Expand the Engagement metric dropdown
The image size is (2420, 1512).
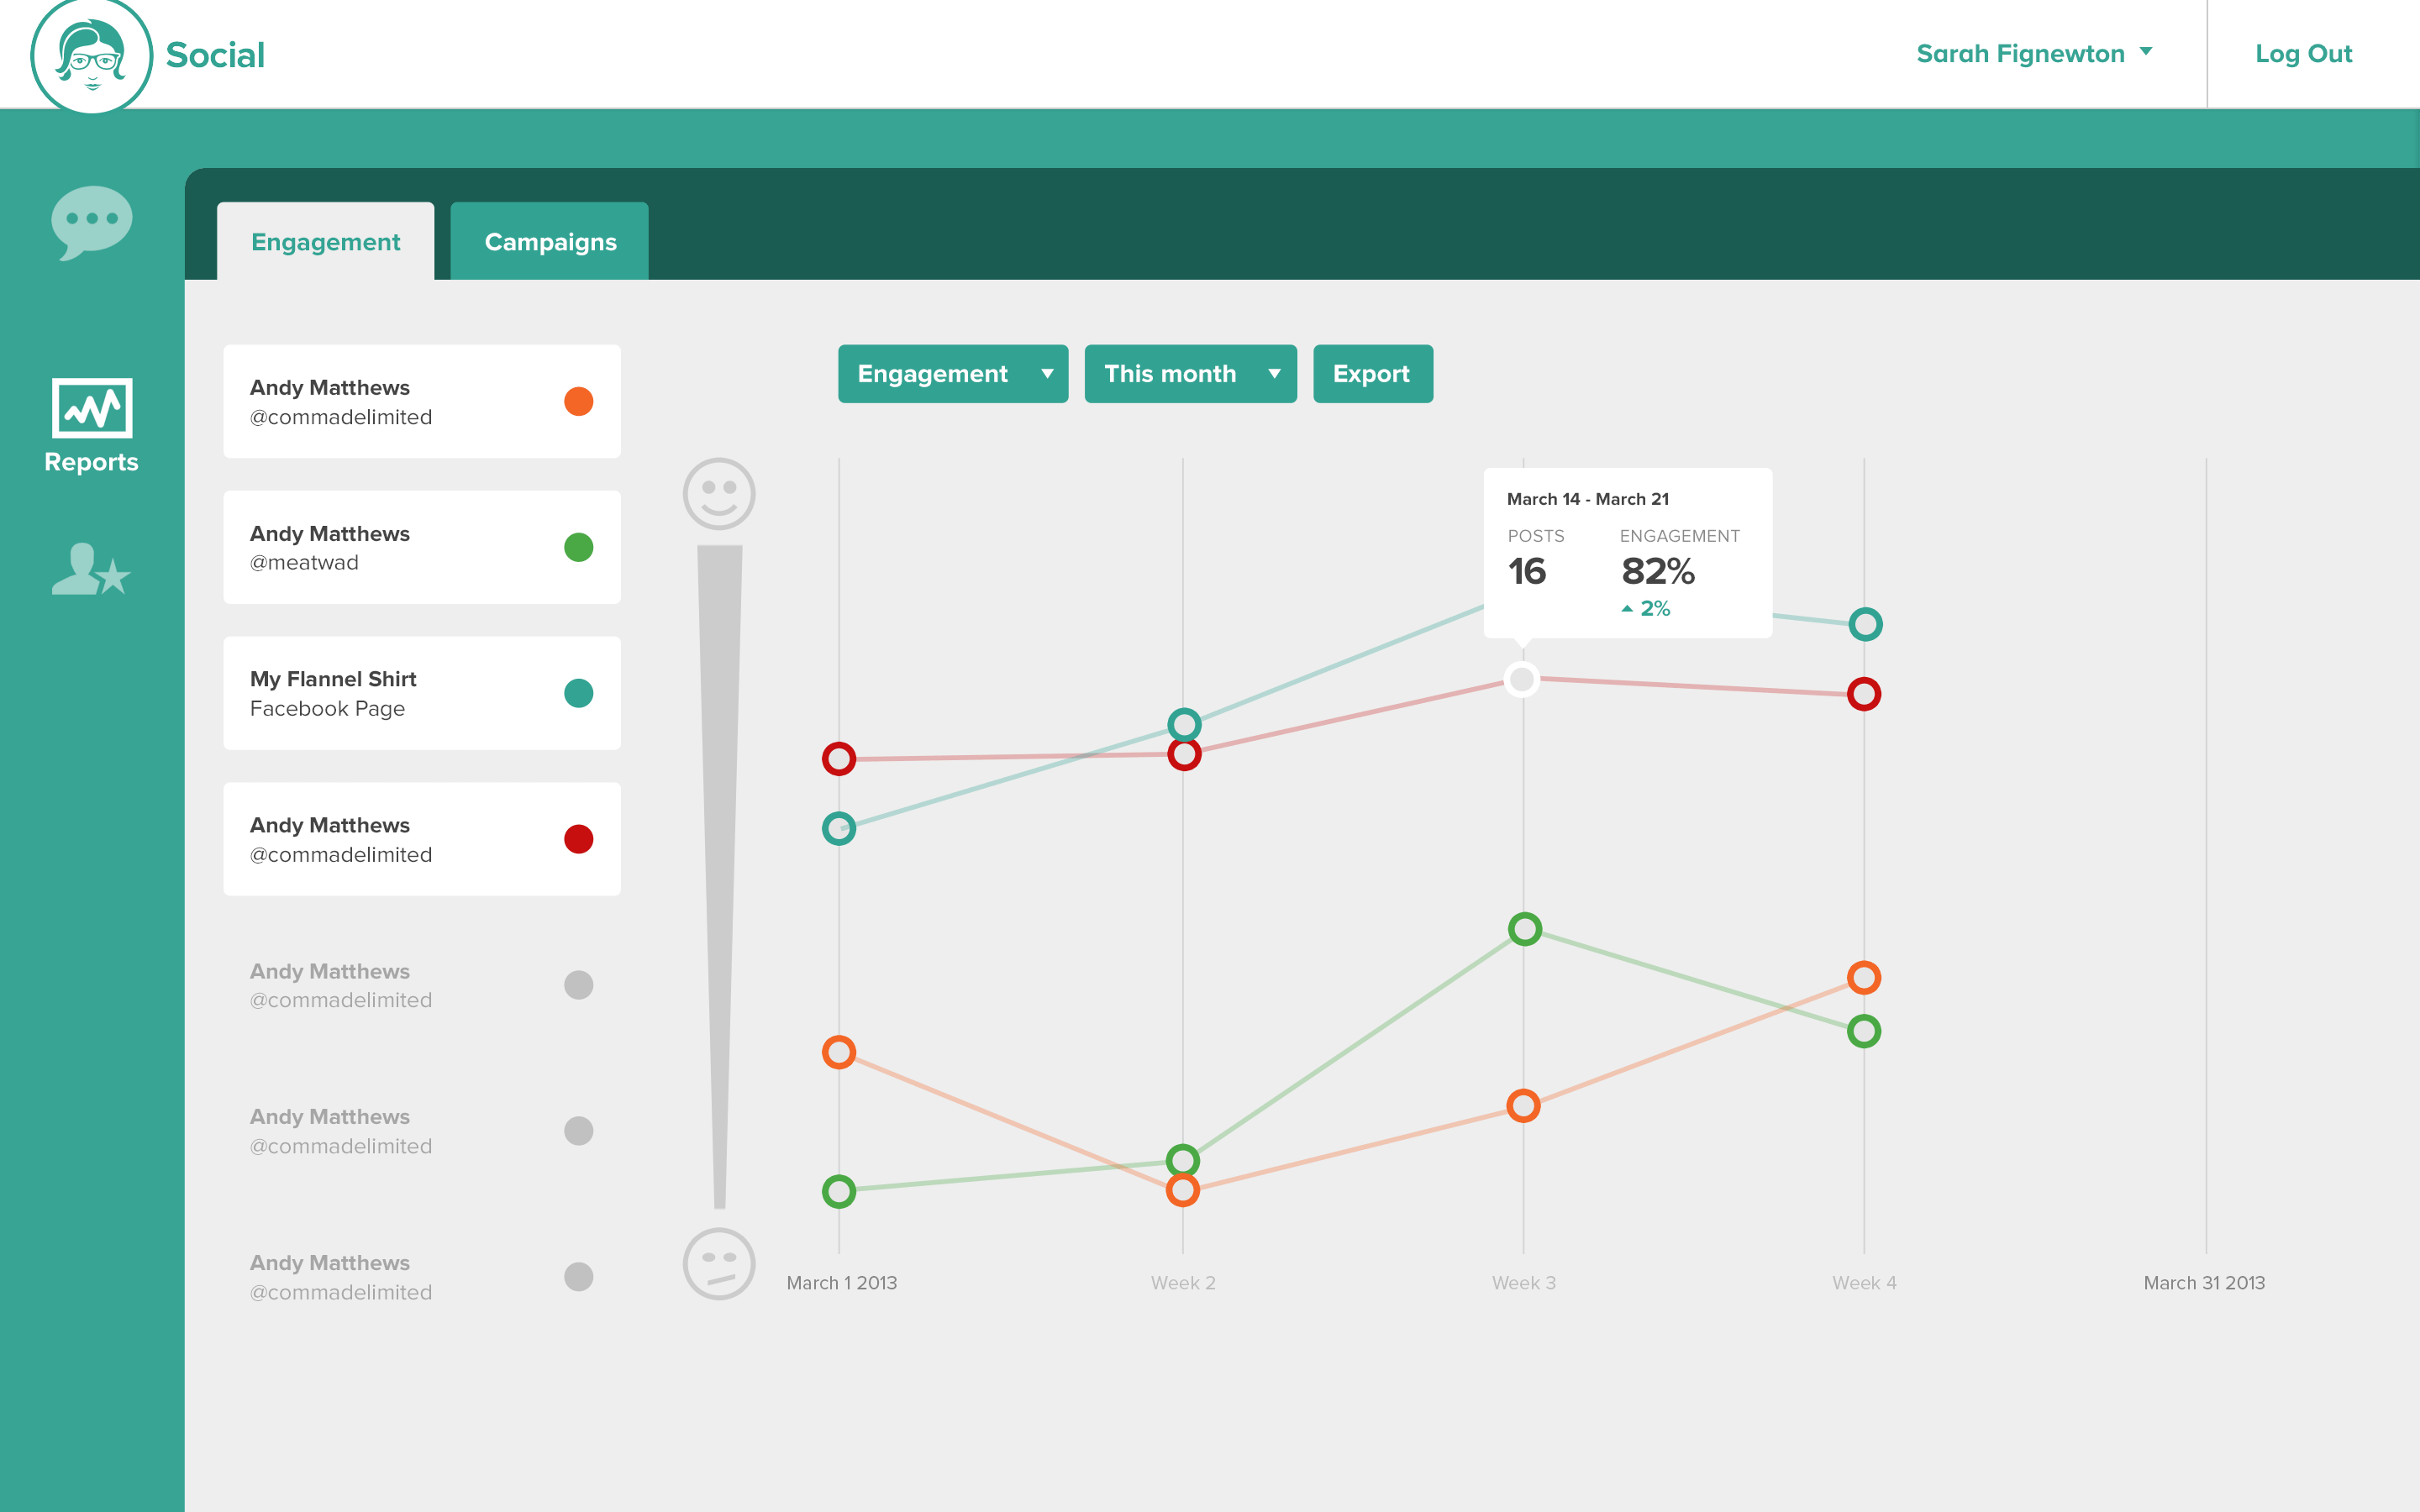952,374
